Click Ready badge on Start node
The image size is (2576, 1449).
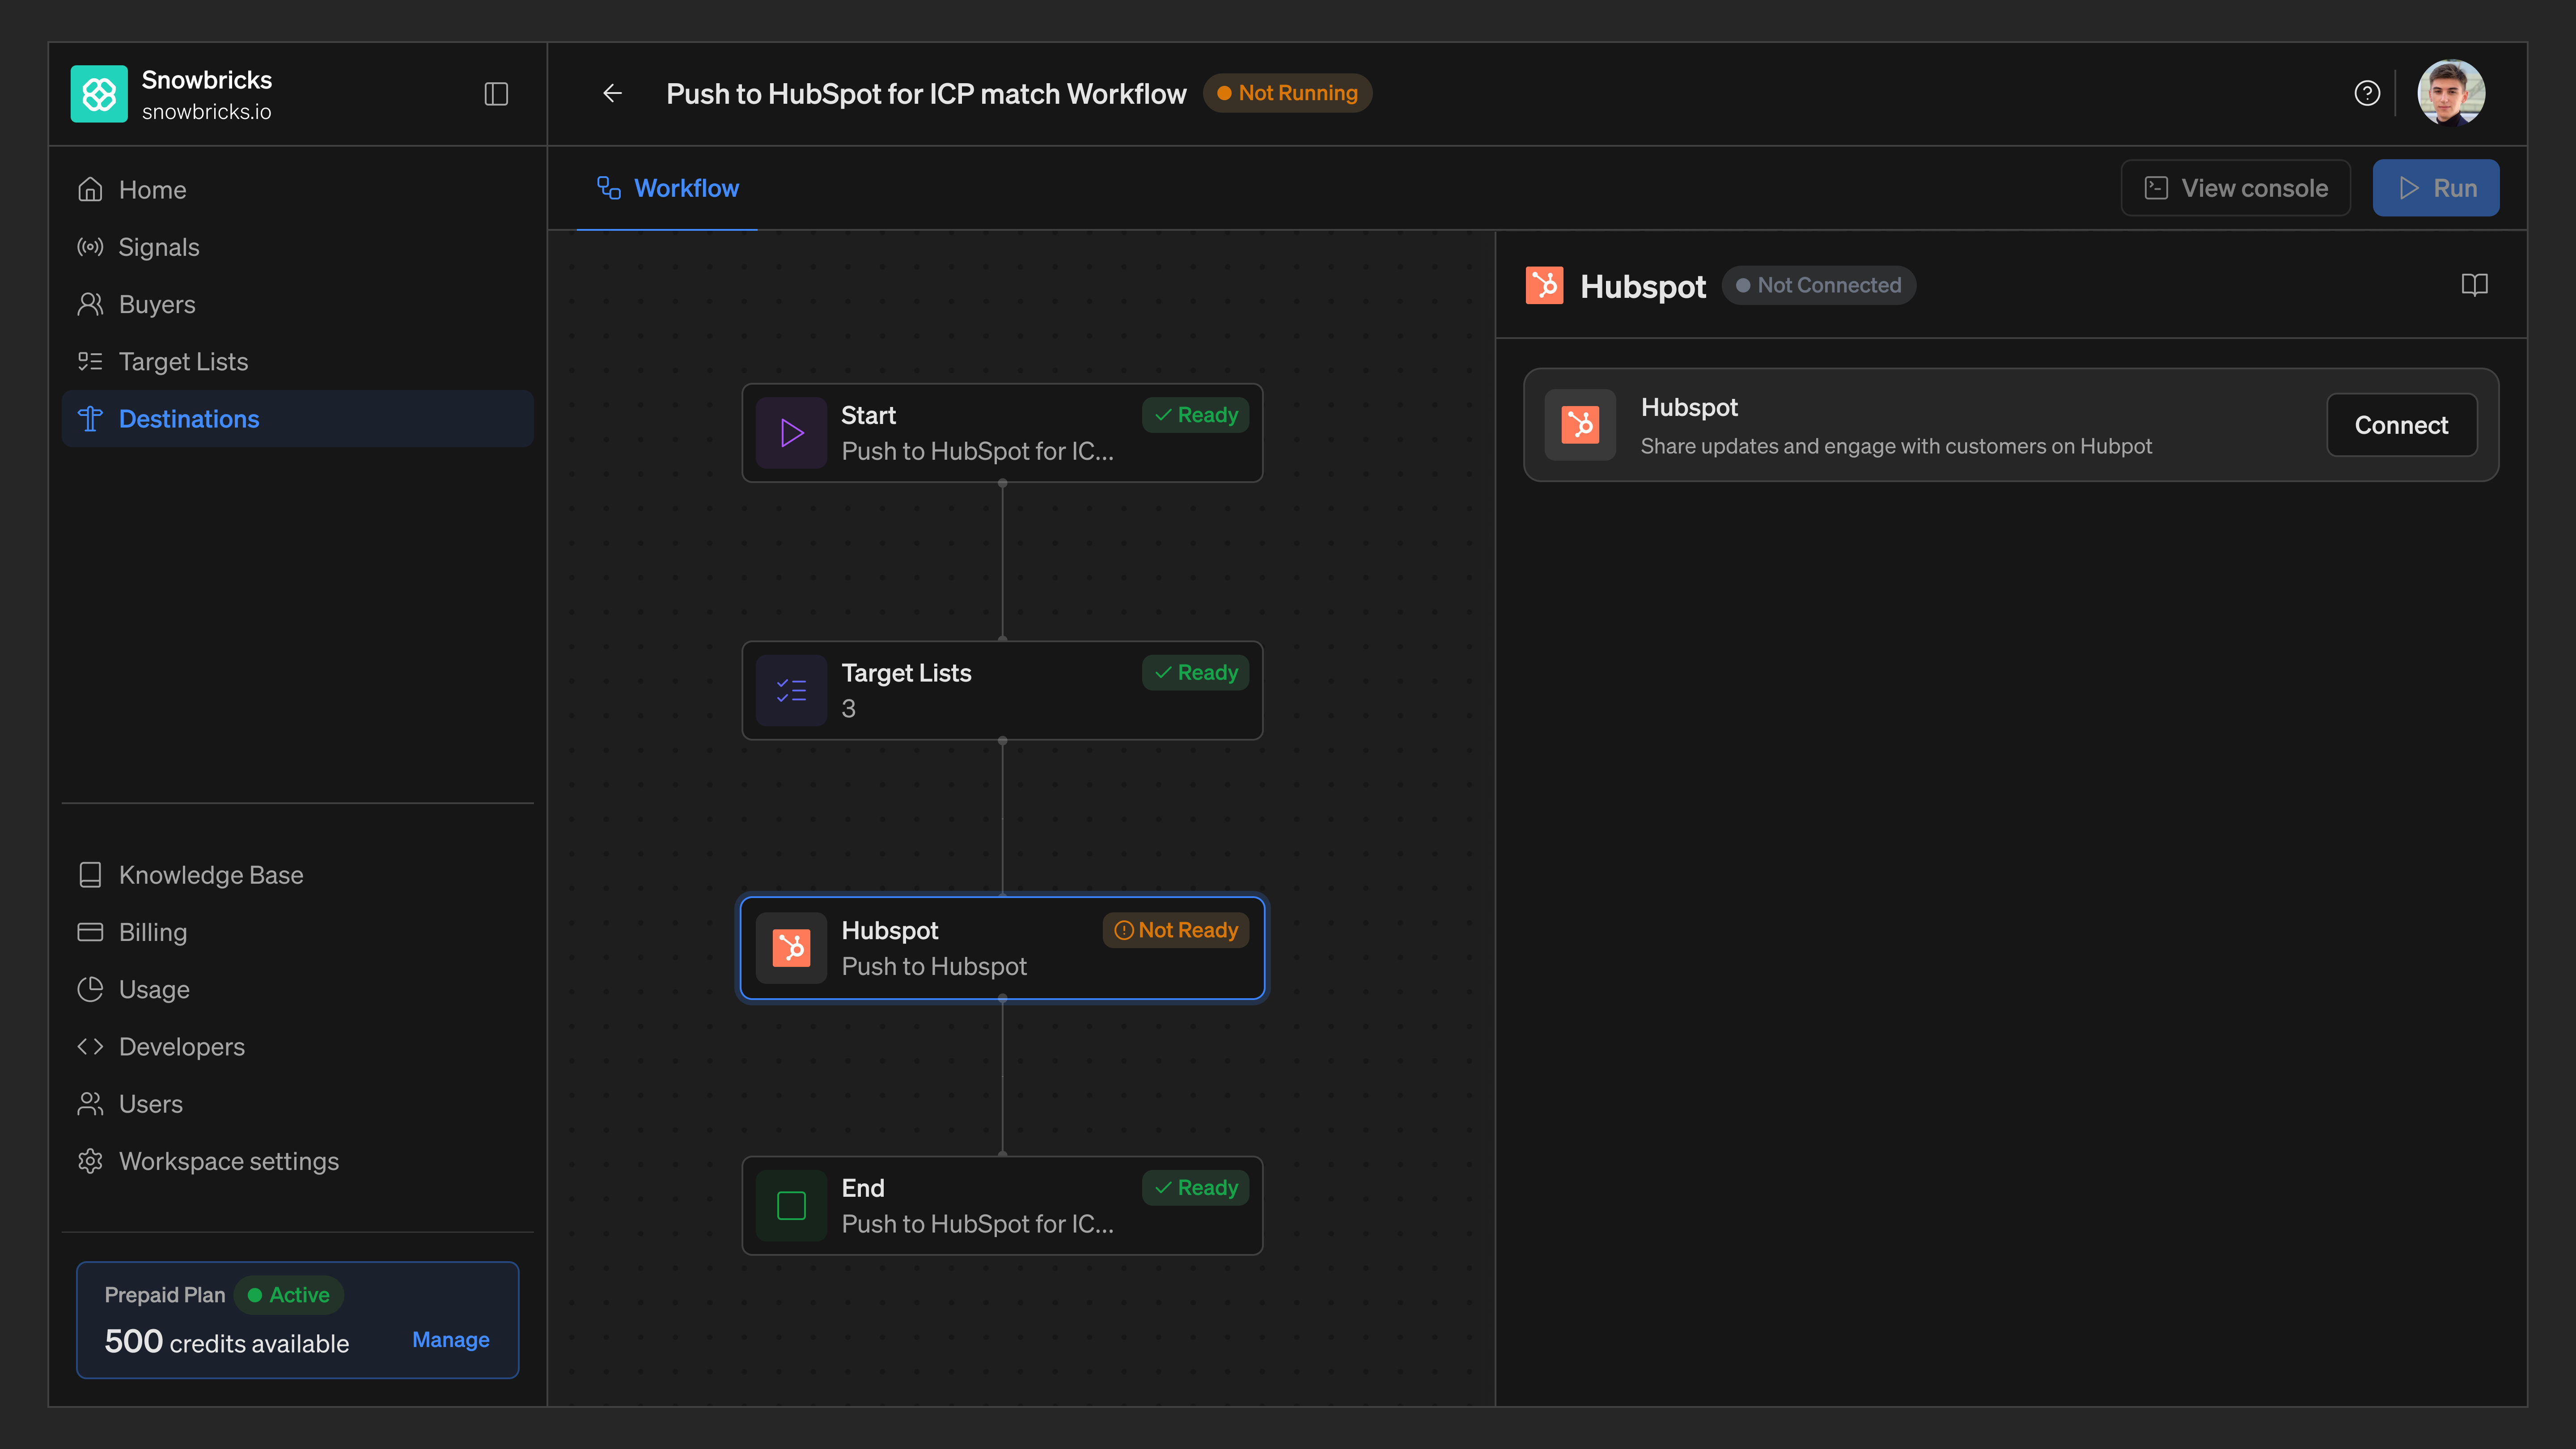[x=1195, y=415]
